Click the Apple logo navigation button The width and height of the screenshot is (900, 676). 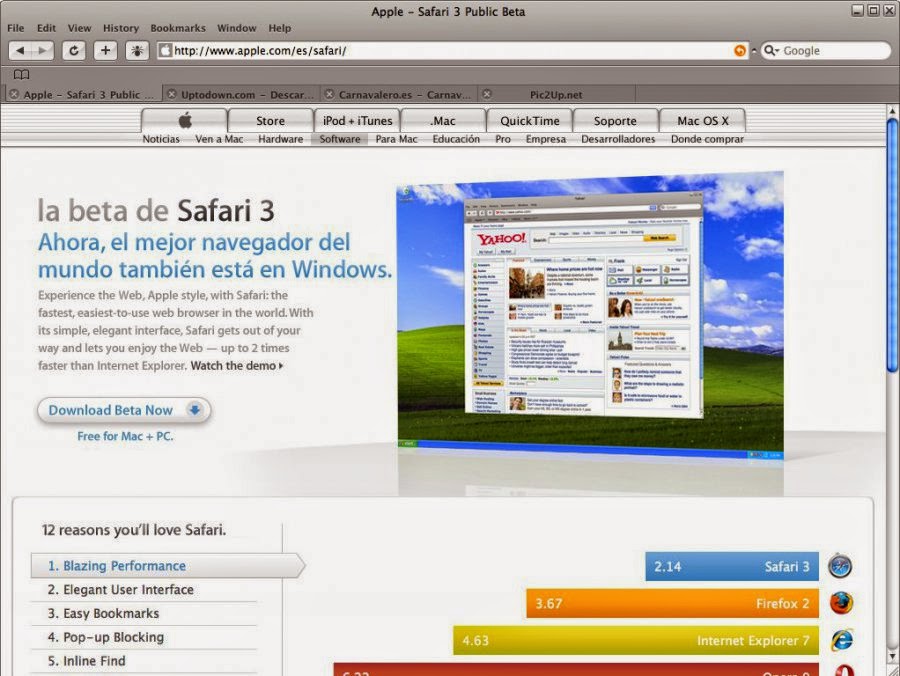pos(184,121)
